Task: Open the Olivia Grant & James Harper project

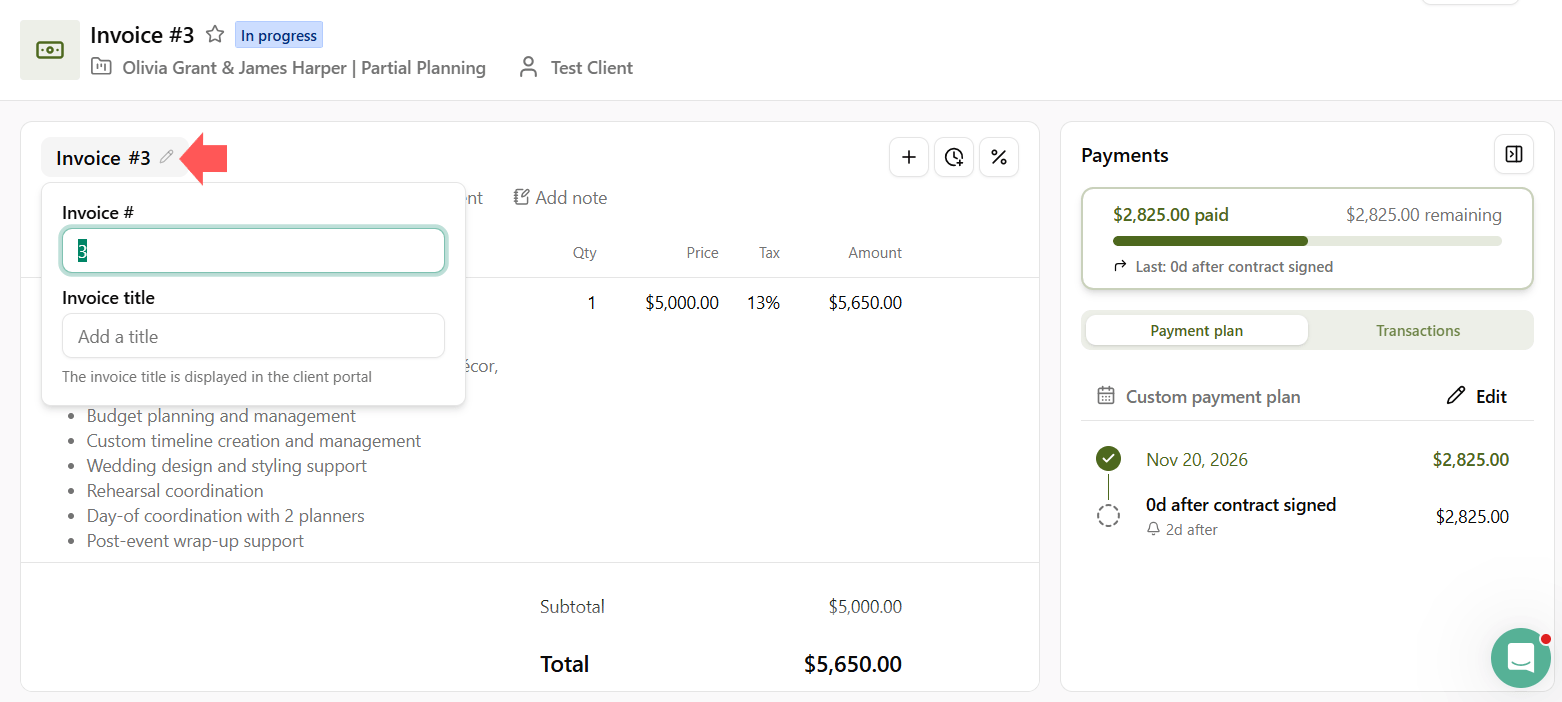Action: point(304,68)
